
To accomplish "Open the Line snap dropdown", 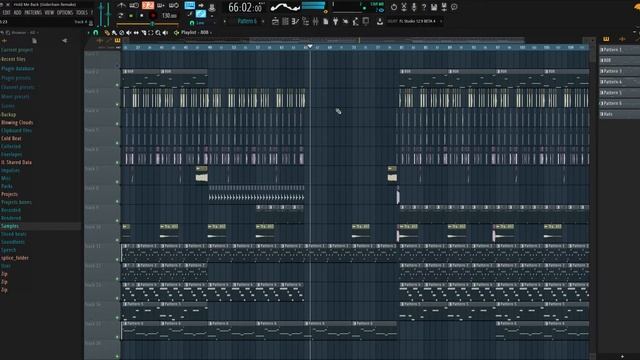I will click(200, 23).
